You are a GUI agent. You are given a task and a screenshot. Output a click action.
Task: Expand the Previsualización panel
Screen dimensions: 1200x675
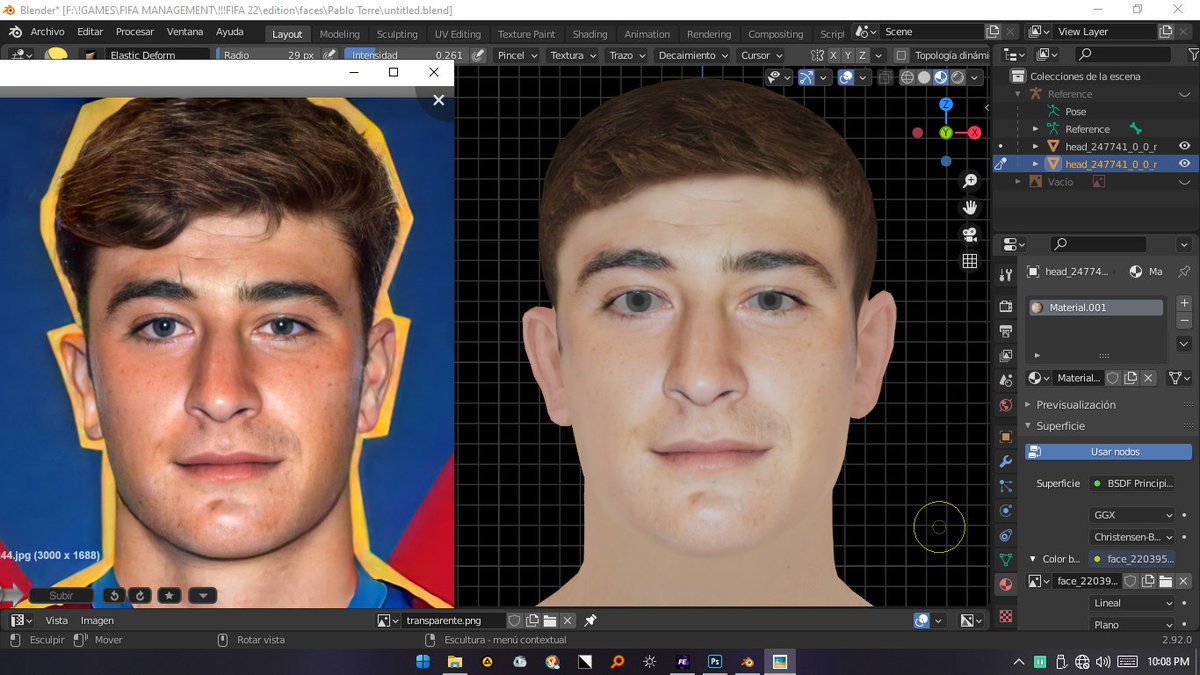1076,405
